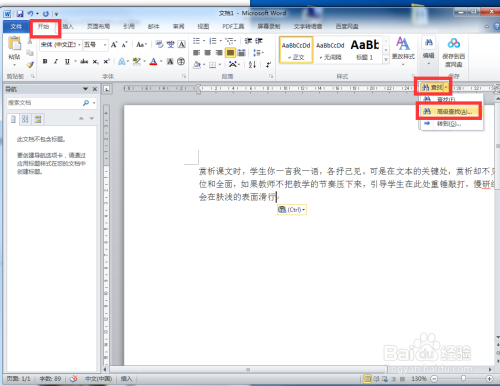Open the PDF工具 ribbon tab
Viewport: 500px width, 386px height.
(x=233, y=26)
